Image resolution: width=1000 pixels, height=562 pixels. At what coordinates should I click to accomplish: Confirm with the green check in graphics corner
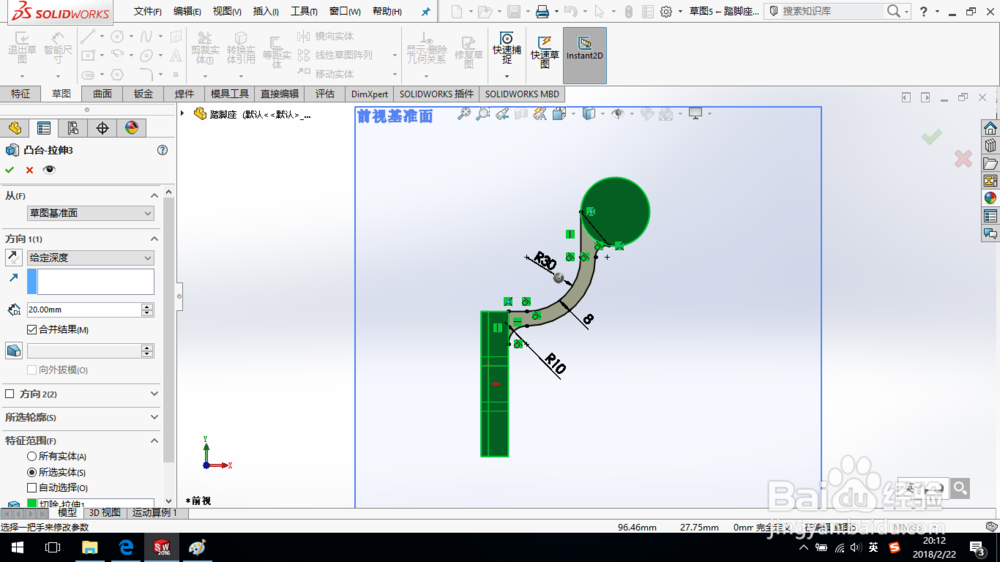pyautogui.click(x=932, y=137)
